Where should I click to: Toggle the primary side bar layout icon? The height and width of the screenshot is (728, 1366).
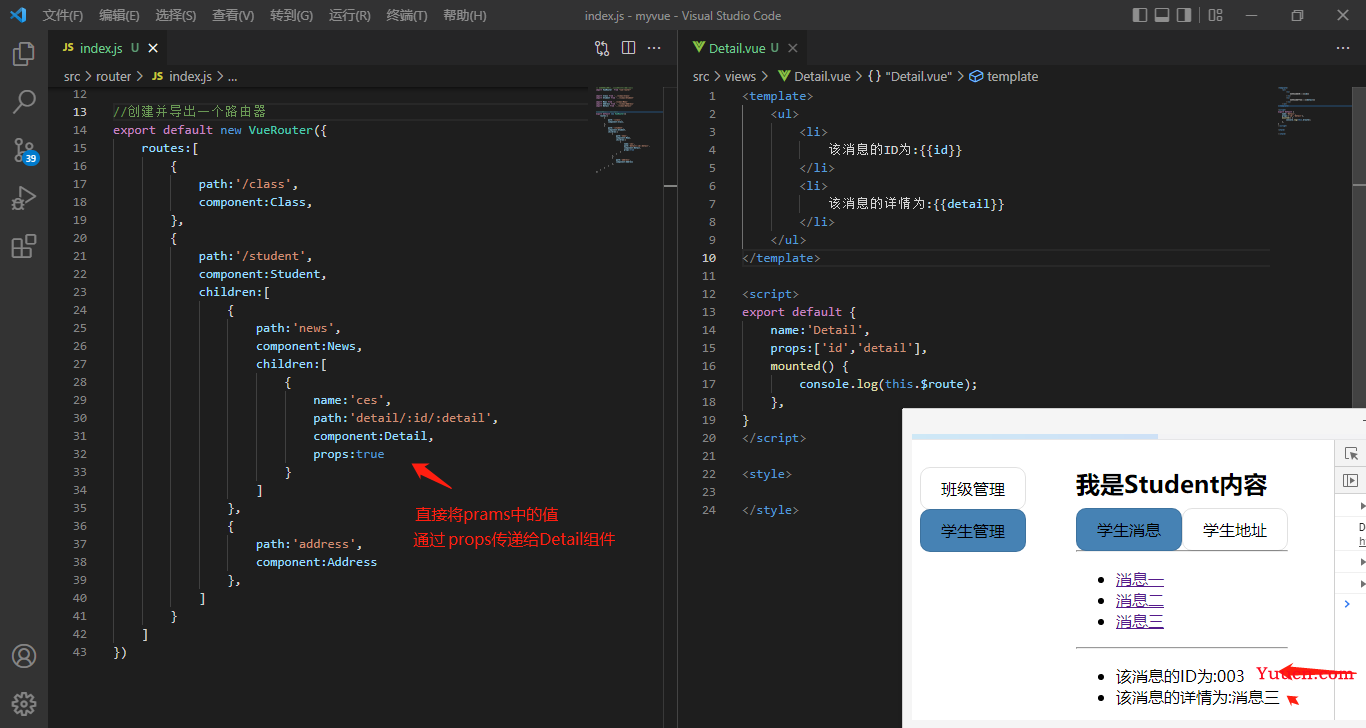pyautogui.click(x=1140, y=15)
